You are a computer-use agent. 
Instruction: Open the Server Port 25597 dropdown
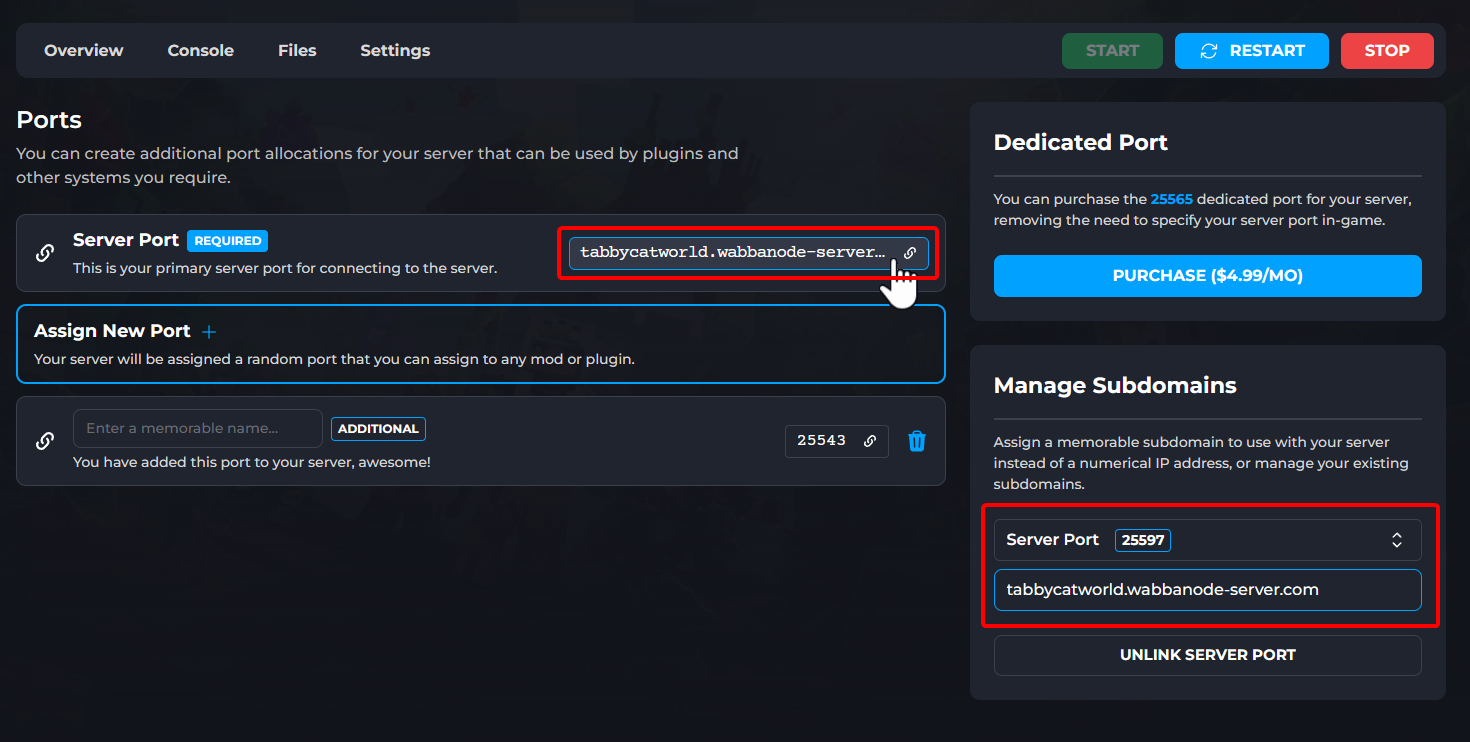pos(1208,540)
